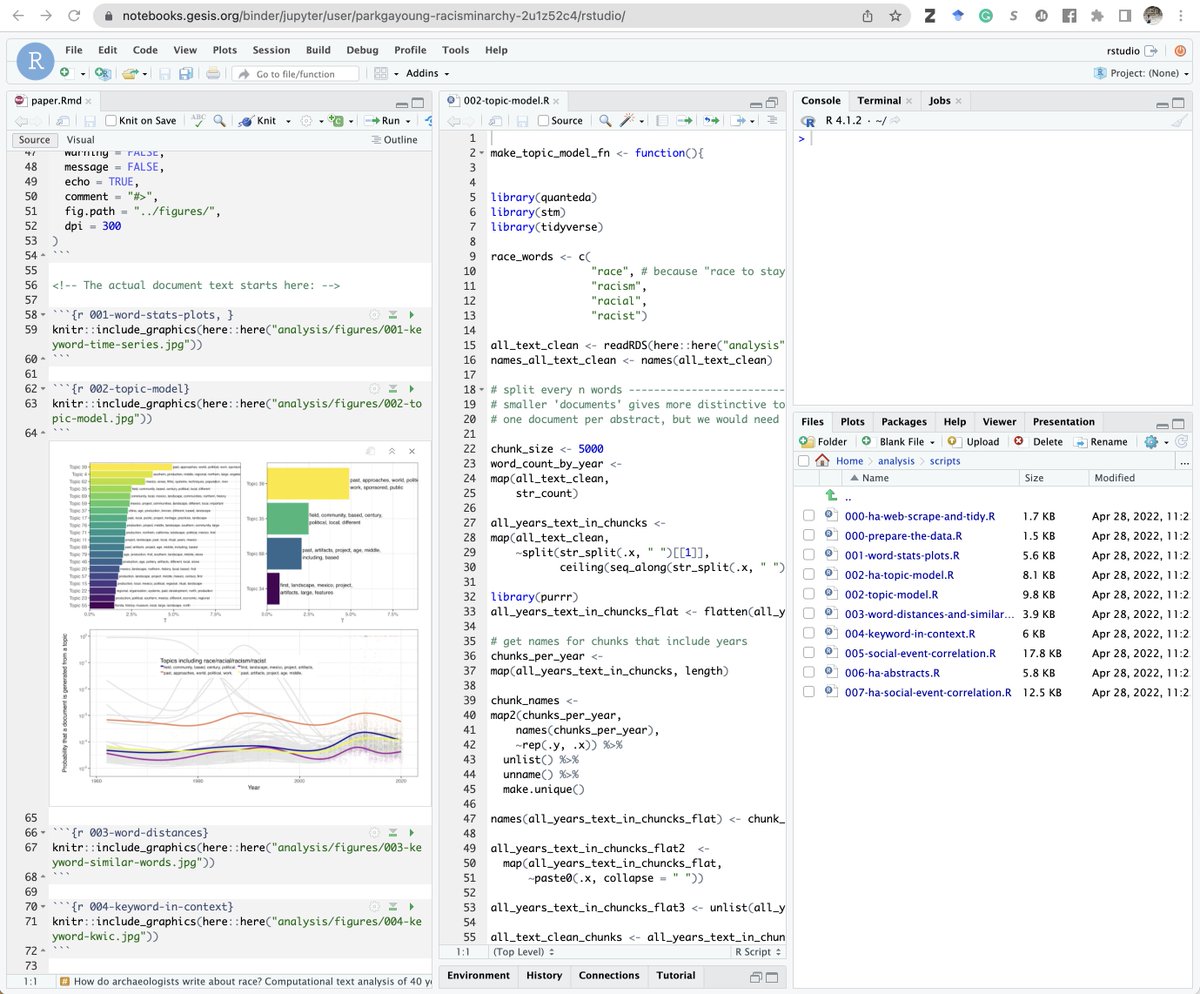Open chunk options gear for 001-word-stats-plots

(376, 314)
